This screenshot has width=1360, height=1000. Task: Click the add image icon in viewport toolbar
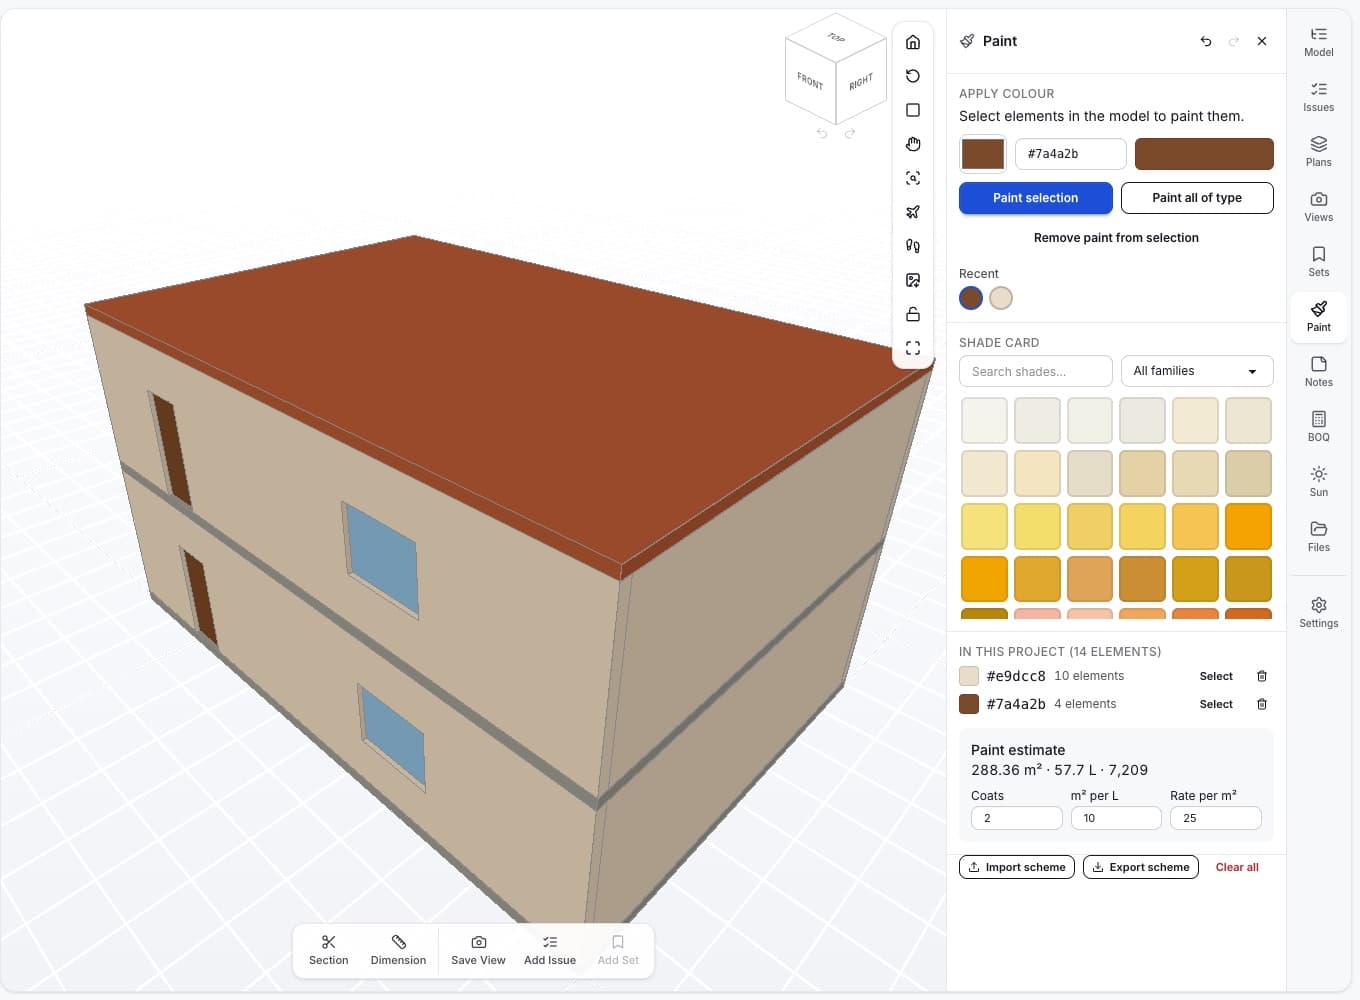912,280
